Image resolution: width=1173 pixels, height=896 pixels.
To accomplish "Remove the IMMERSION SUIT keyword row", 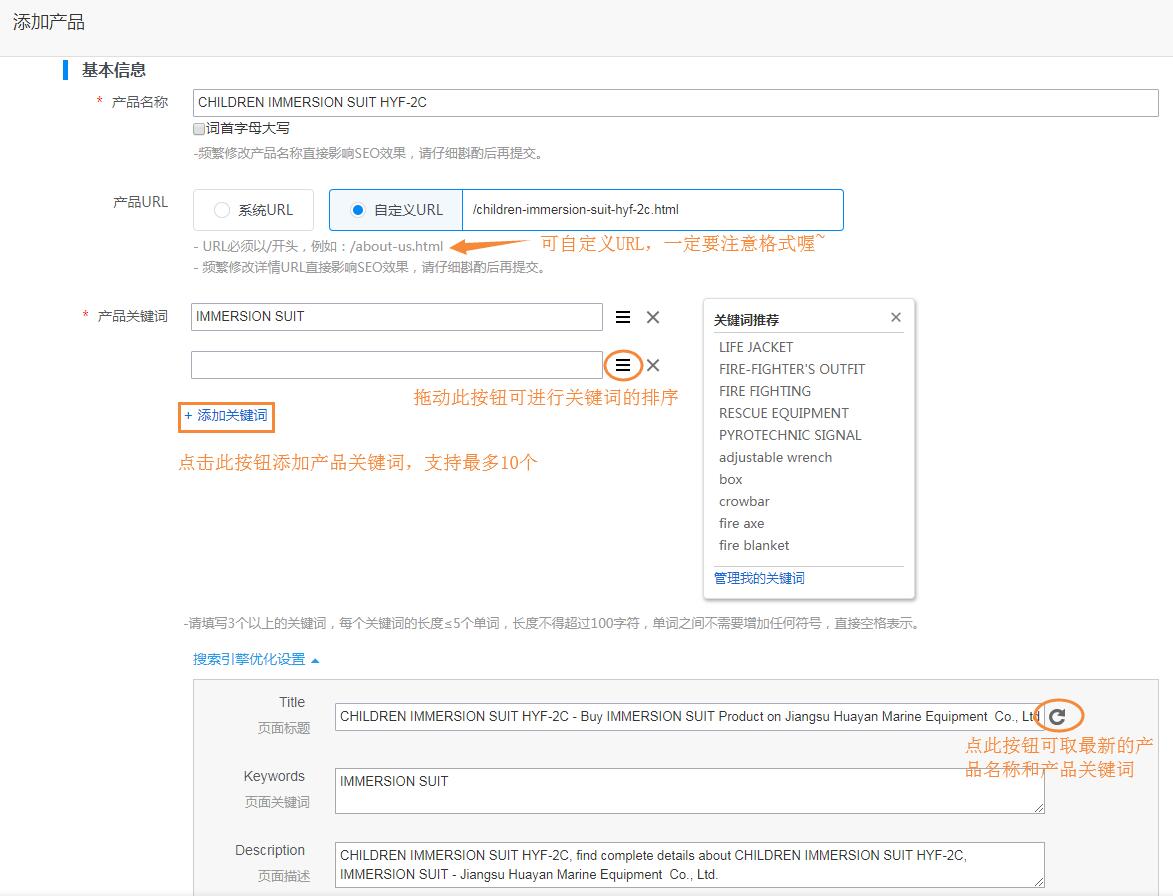I will point(653,317).
